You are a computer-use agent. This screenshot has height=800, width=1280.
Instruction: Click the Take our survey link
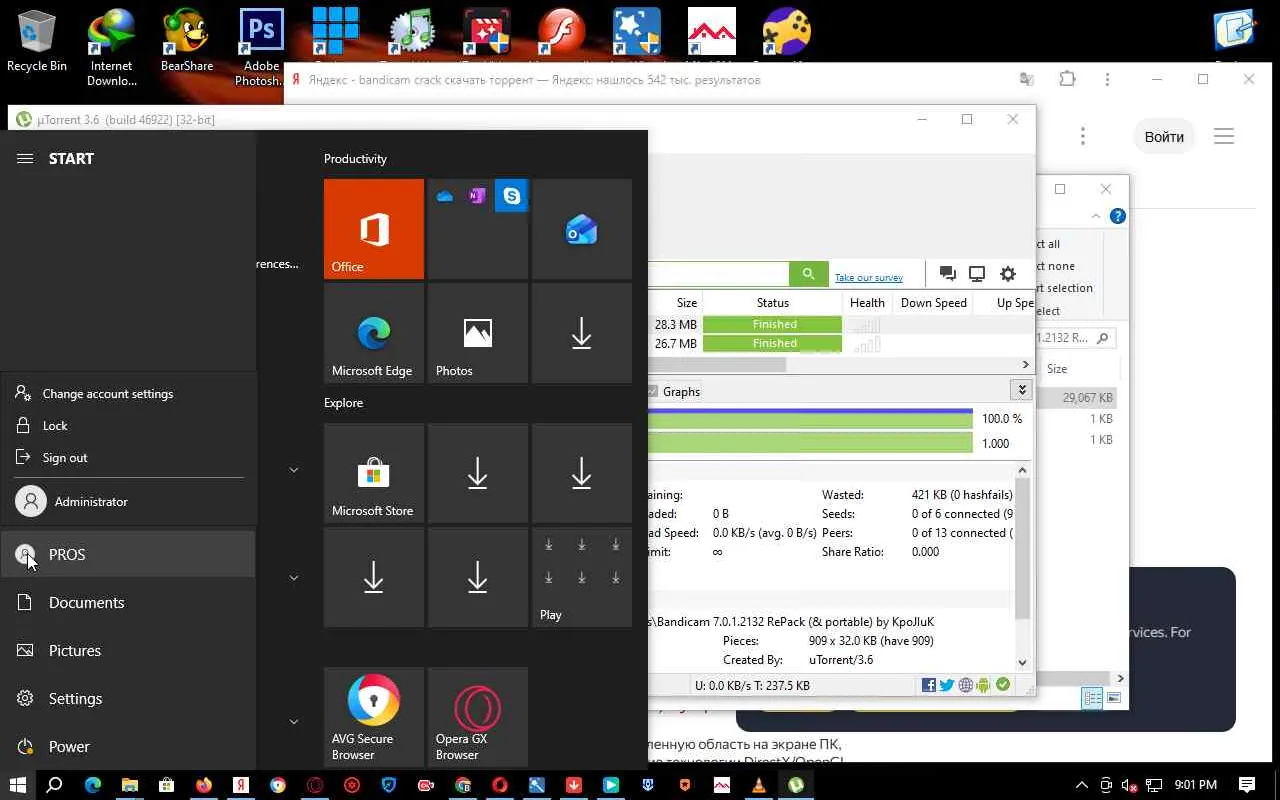[869, 277]
